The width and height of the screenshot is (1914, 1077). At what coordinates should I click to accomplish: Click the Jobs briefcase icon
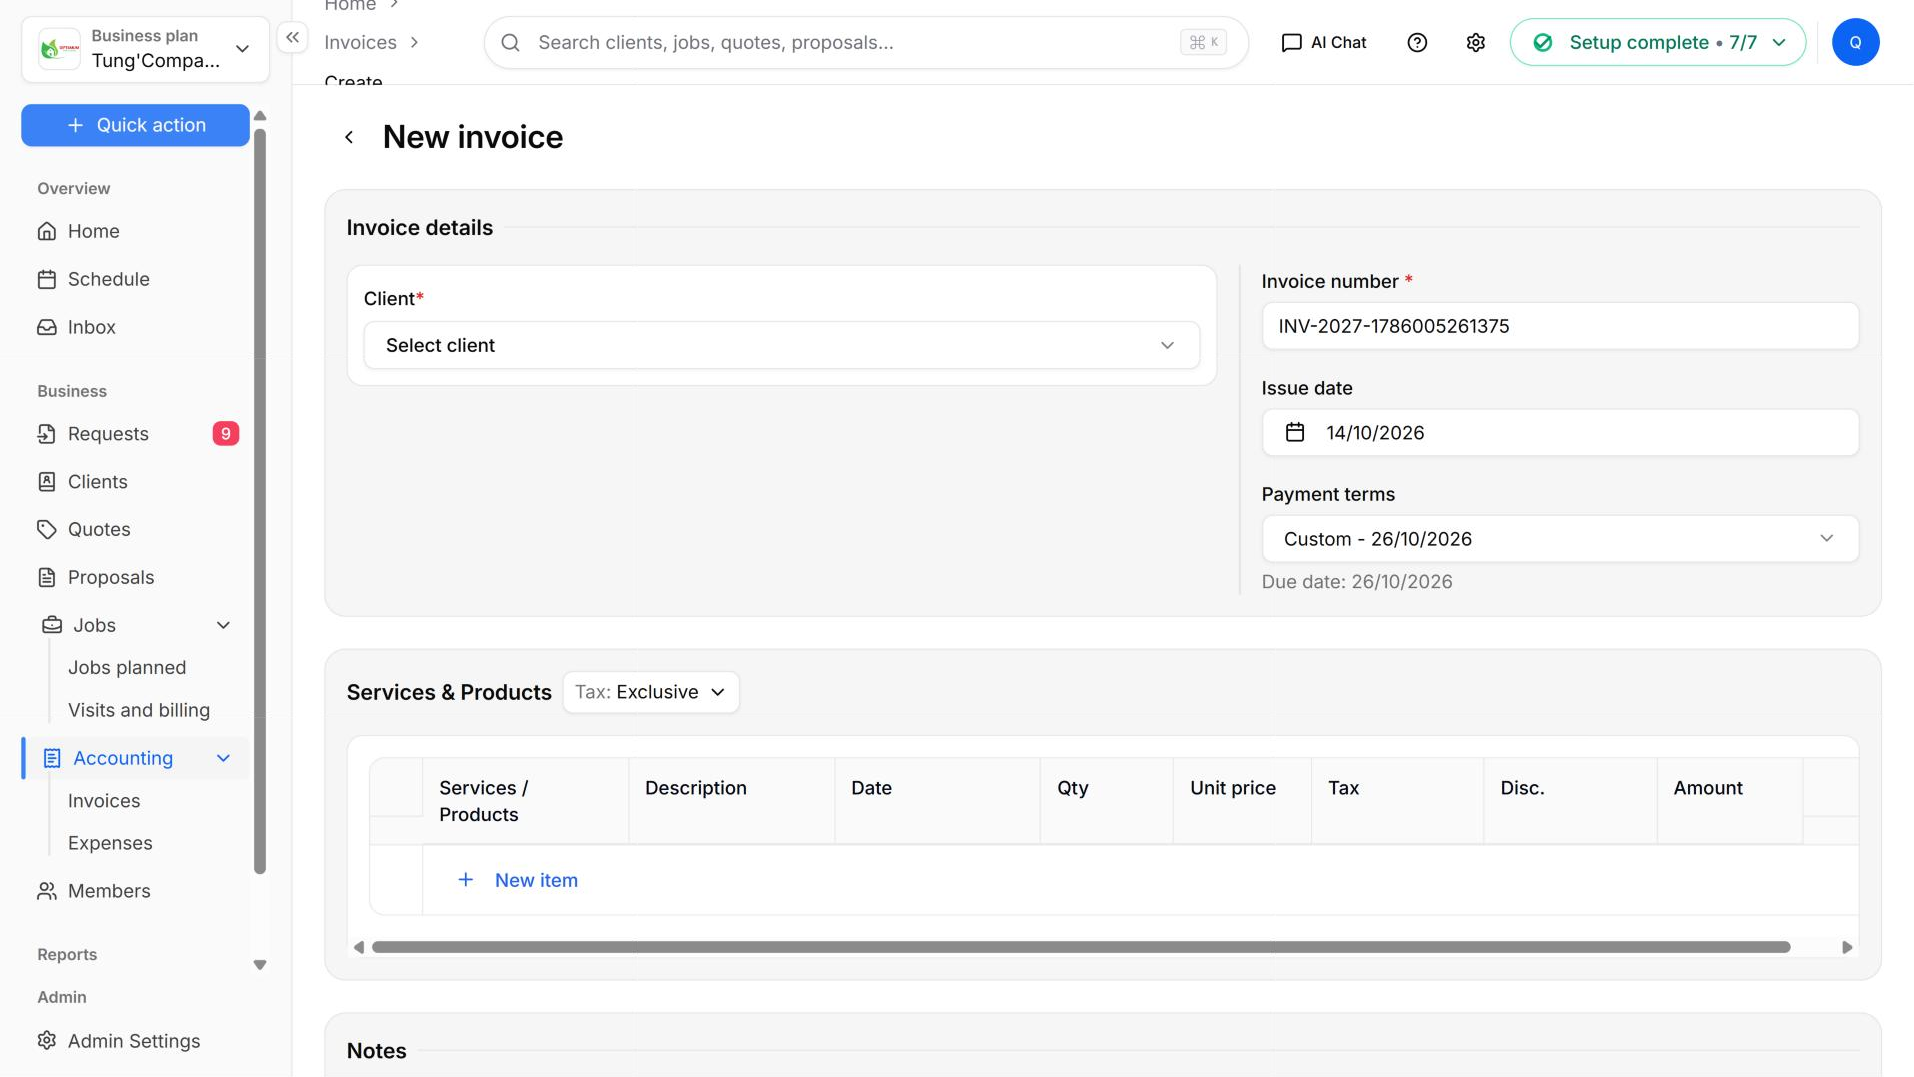click(52, 625)
